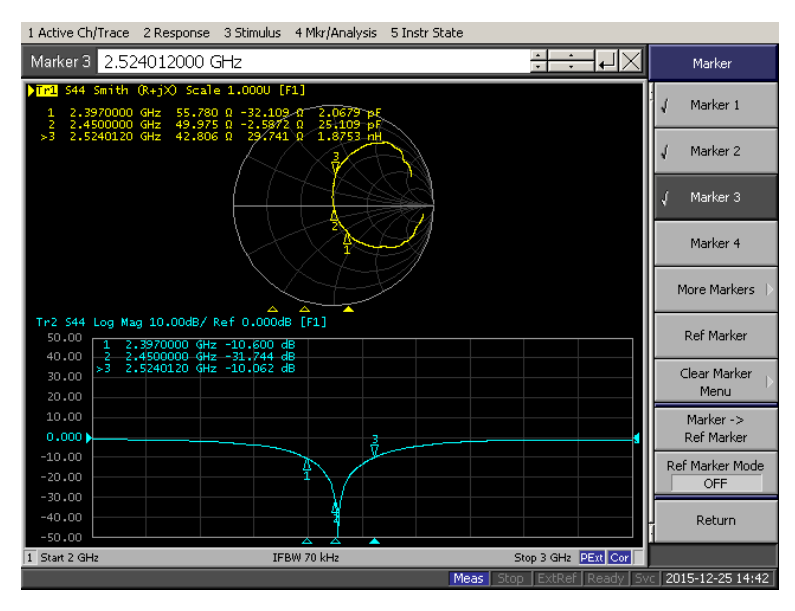Close the Marker 3 entry bar with X
Screen dimensions: 795x611
point(631,61)
